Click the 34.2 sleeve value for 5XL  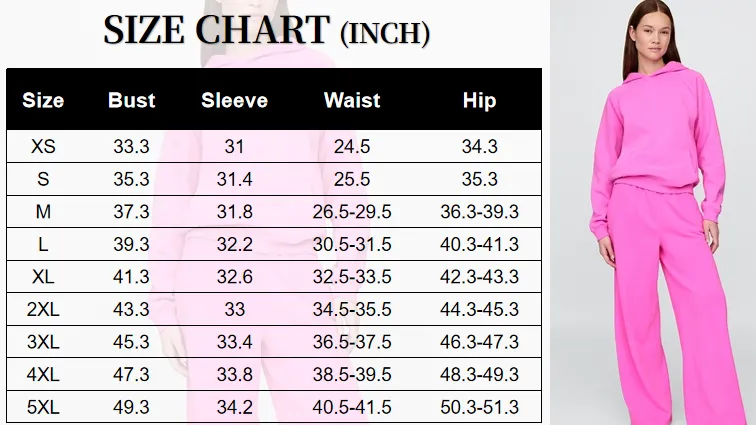pos(234,408)
